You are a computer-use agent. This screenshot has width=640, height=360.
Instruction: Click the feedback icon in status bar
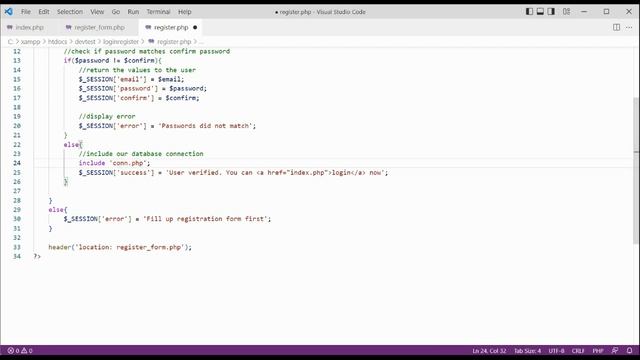coord(615,351)
